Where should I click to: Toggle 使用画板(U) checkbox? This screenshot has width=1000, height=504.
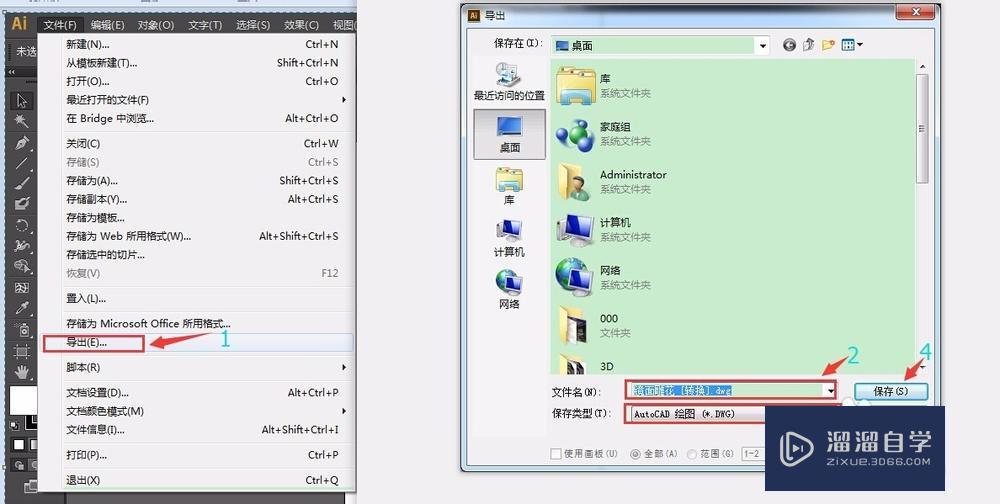pyautogui.click(x=555, y=454)
